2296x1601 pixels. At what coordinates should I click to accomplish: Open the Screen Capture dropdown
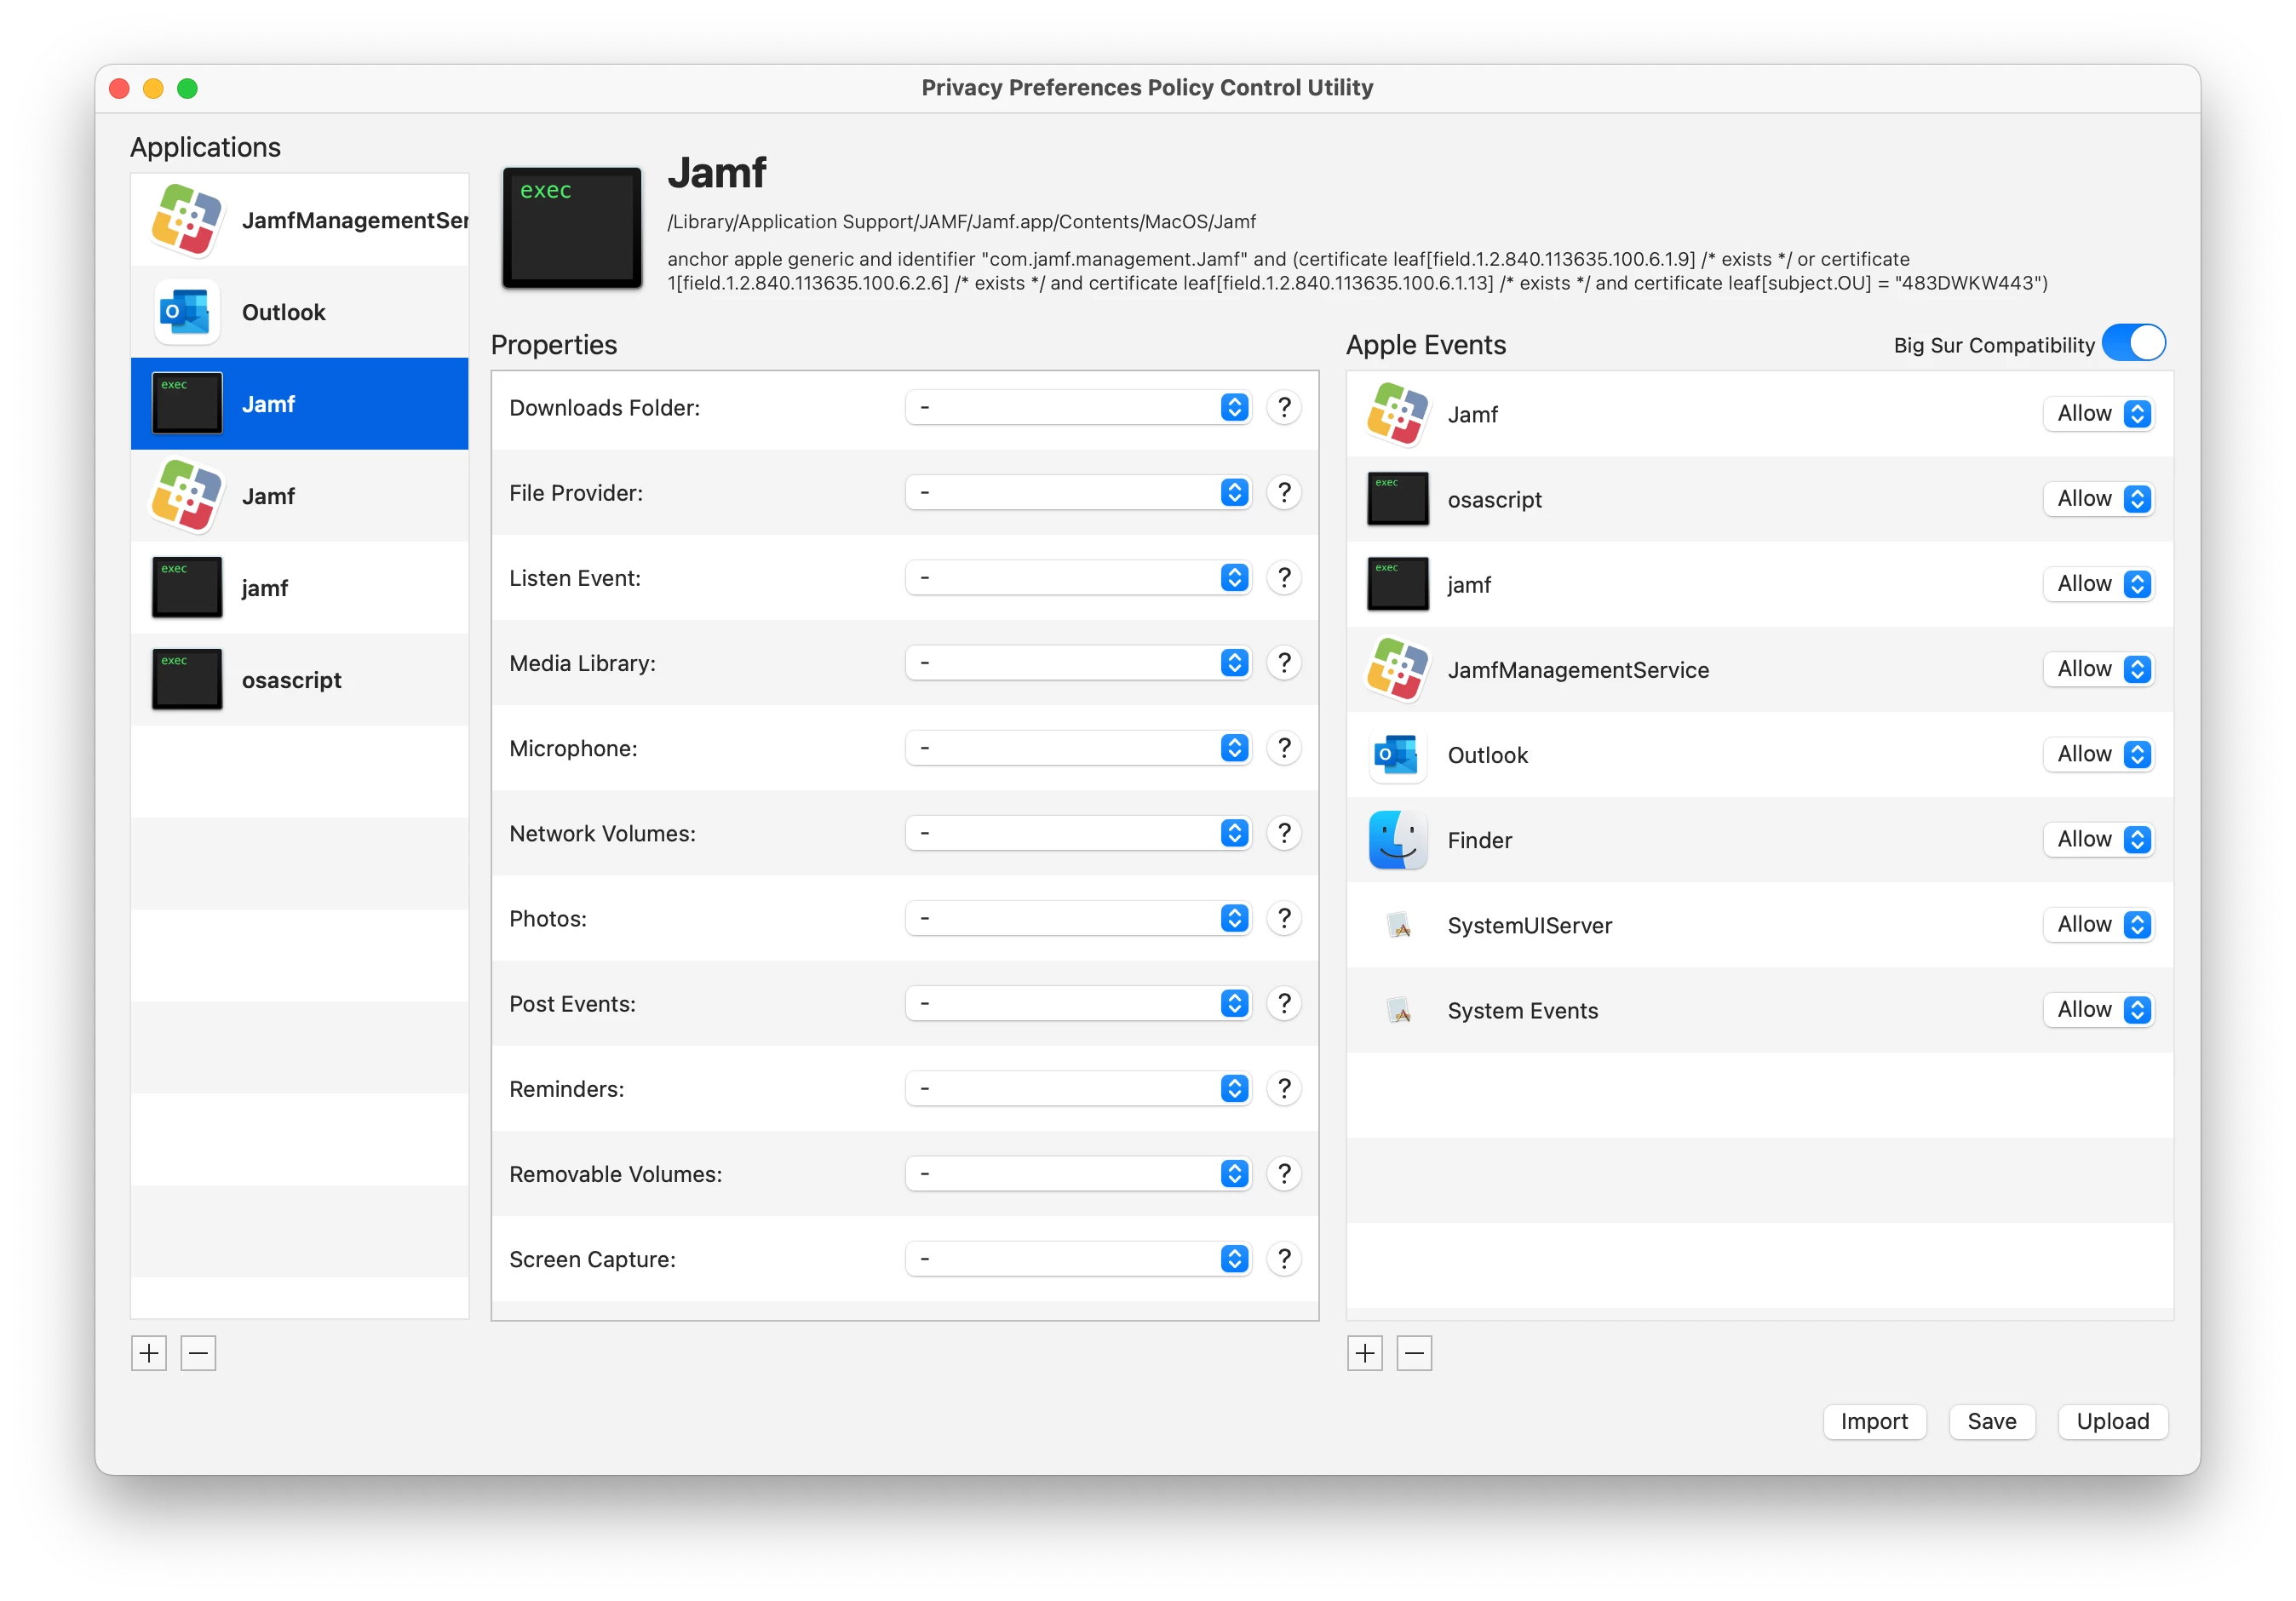tap(1078, 1258)
